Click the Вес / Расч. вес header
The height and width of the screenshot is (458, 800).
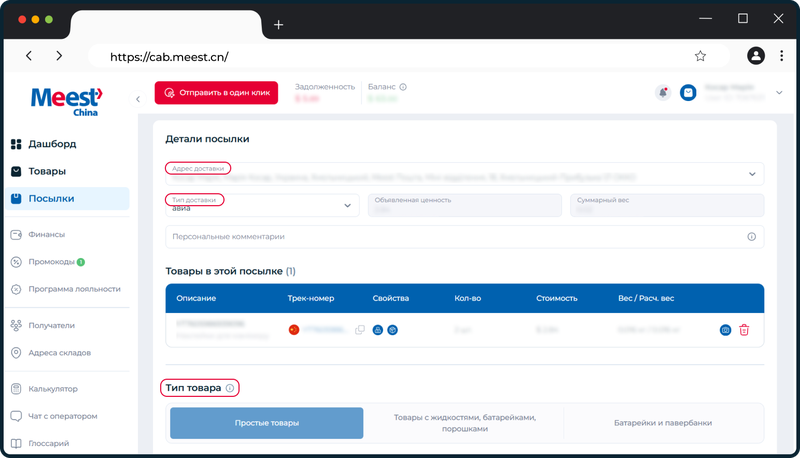[646, 298]
